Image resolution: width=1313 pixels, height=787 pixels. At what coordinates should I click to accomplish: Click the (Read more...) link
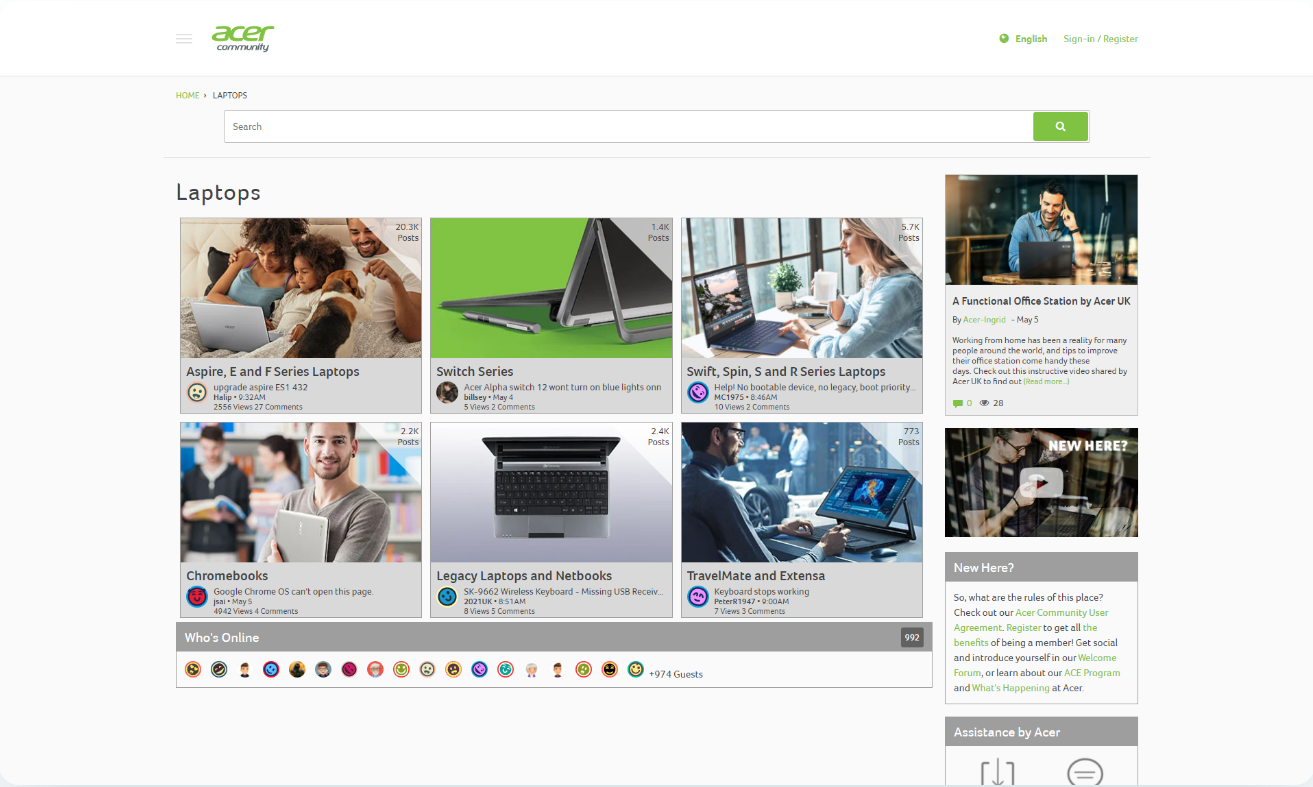click(1046, 381)
